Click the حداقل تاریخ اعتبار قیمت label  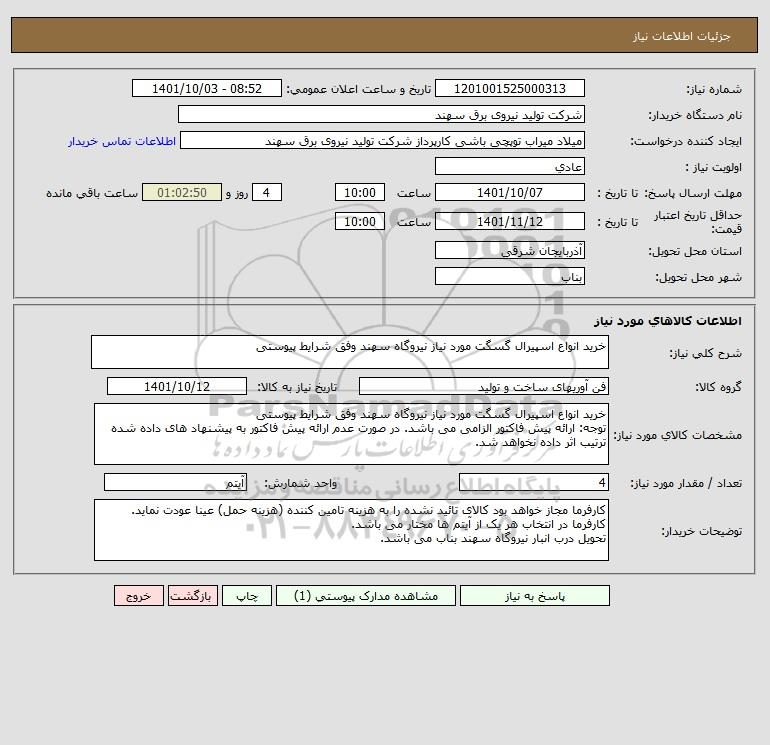click(x=698, y=222)
